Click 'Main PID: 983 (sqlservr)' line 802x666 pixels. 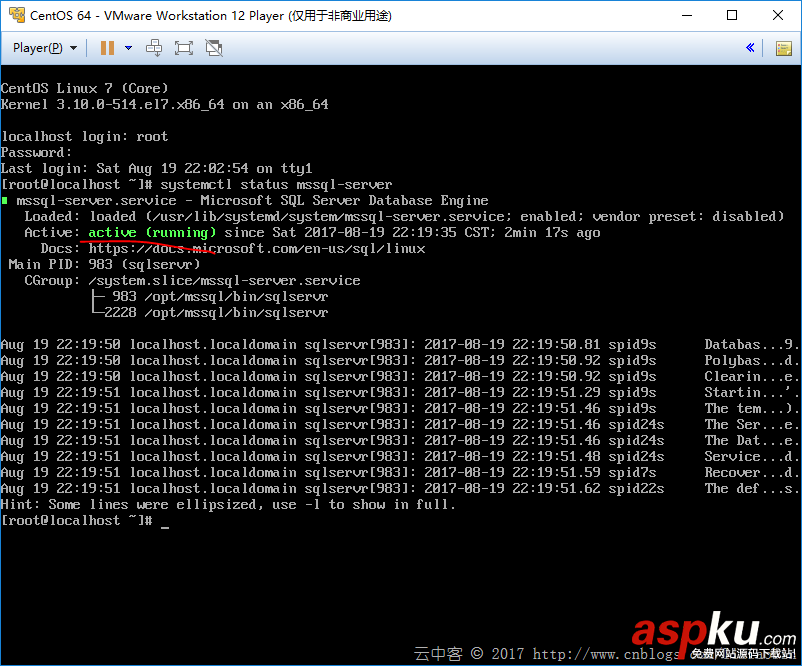[104, 264]
